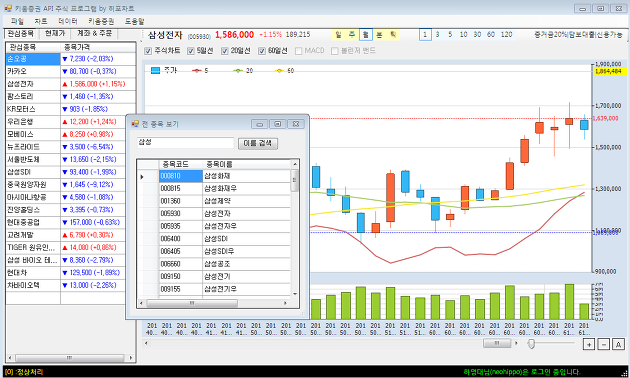Click the 종목가격 watchlist column header
The image size is (630, 378).
click(x=98, y=47)
